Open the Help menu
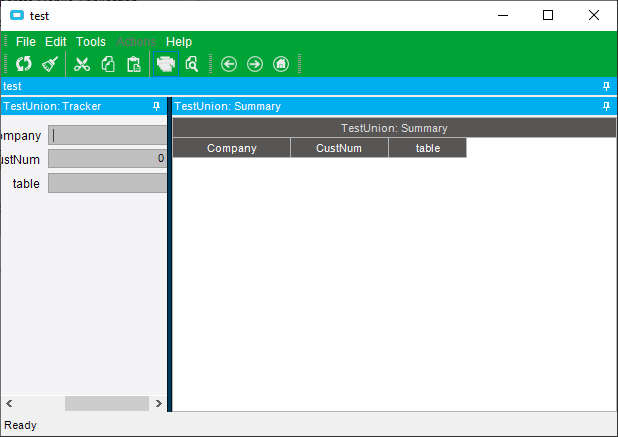Screen dimensions: 618x437 [179, 42]
